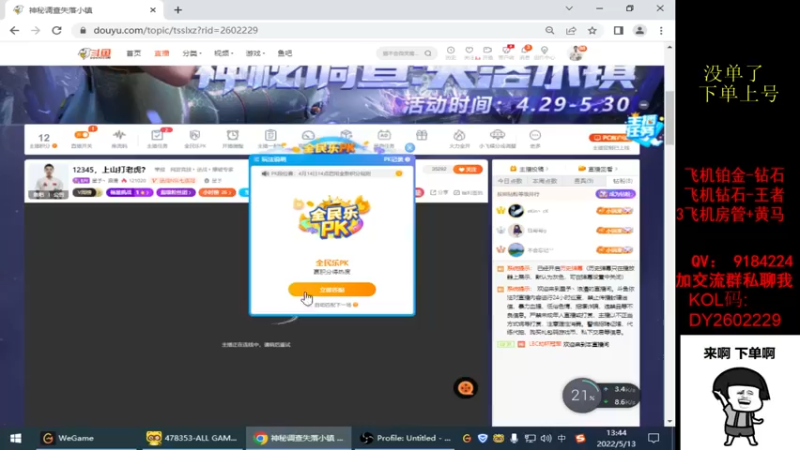Open Chrome zoom magnifier in address bar
The height and width of the screenshot is (450, 800).
(549, 31)
